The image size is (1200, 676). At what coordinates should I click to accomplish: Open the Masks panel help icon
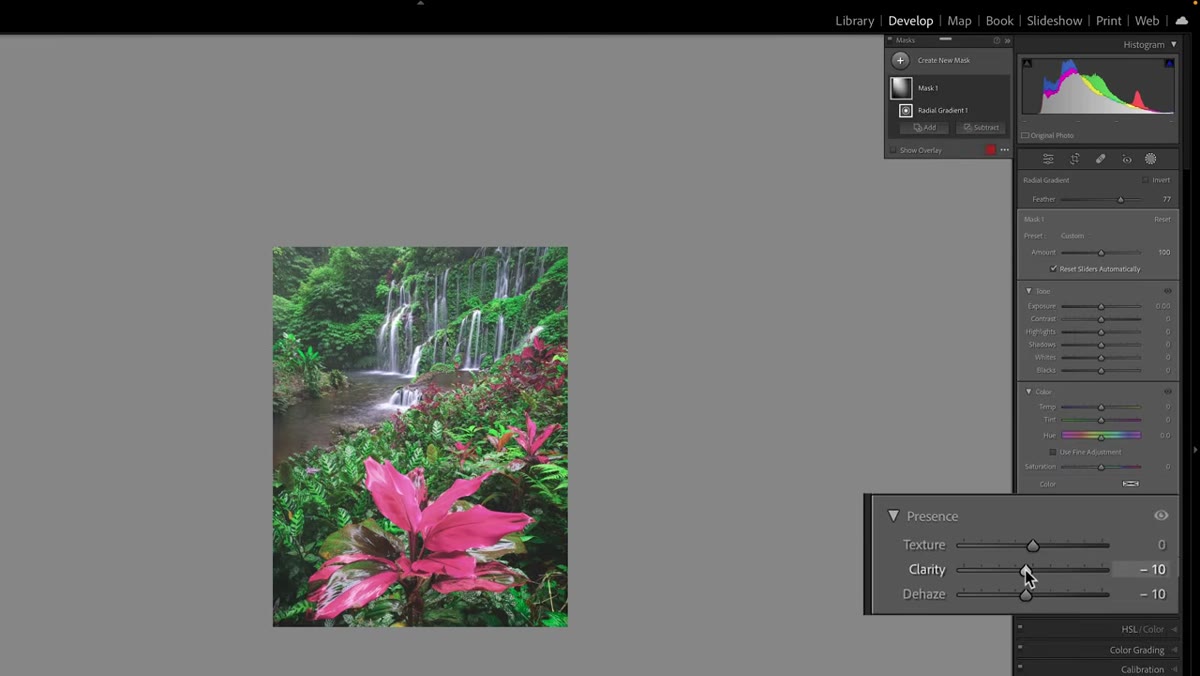(996, 40)
